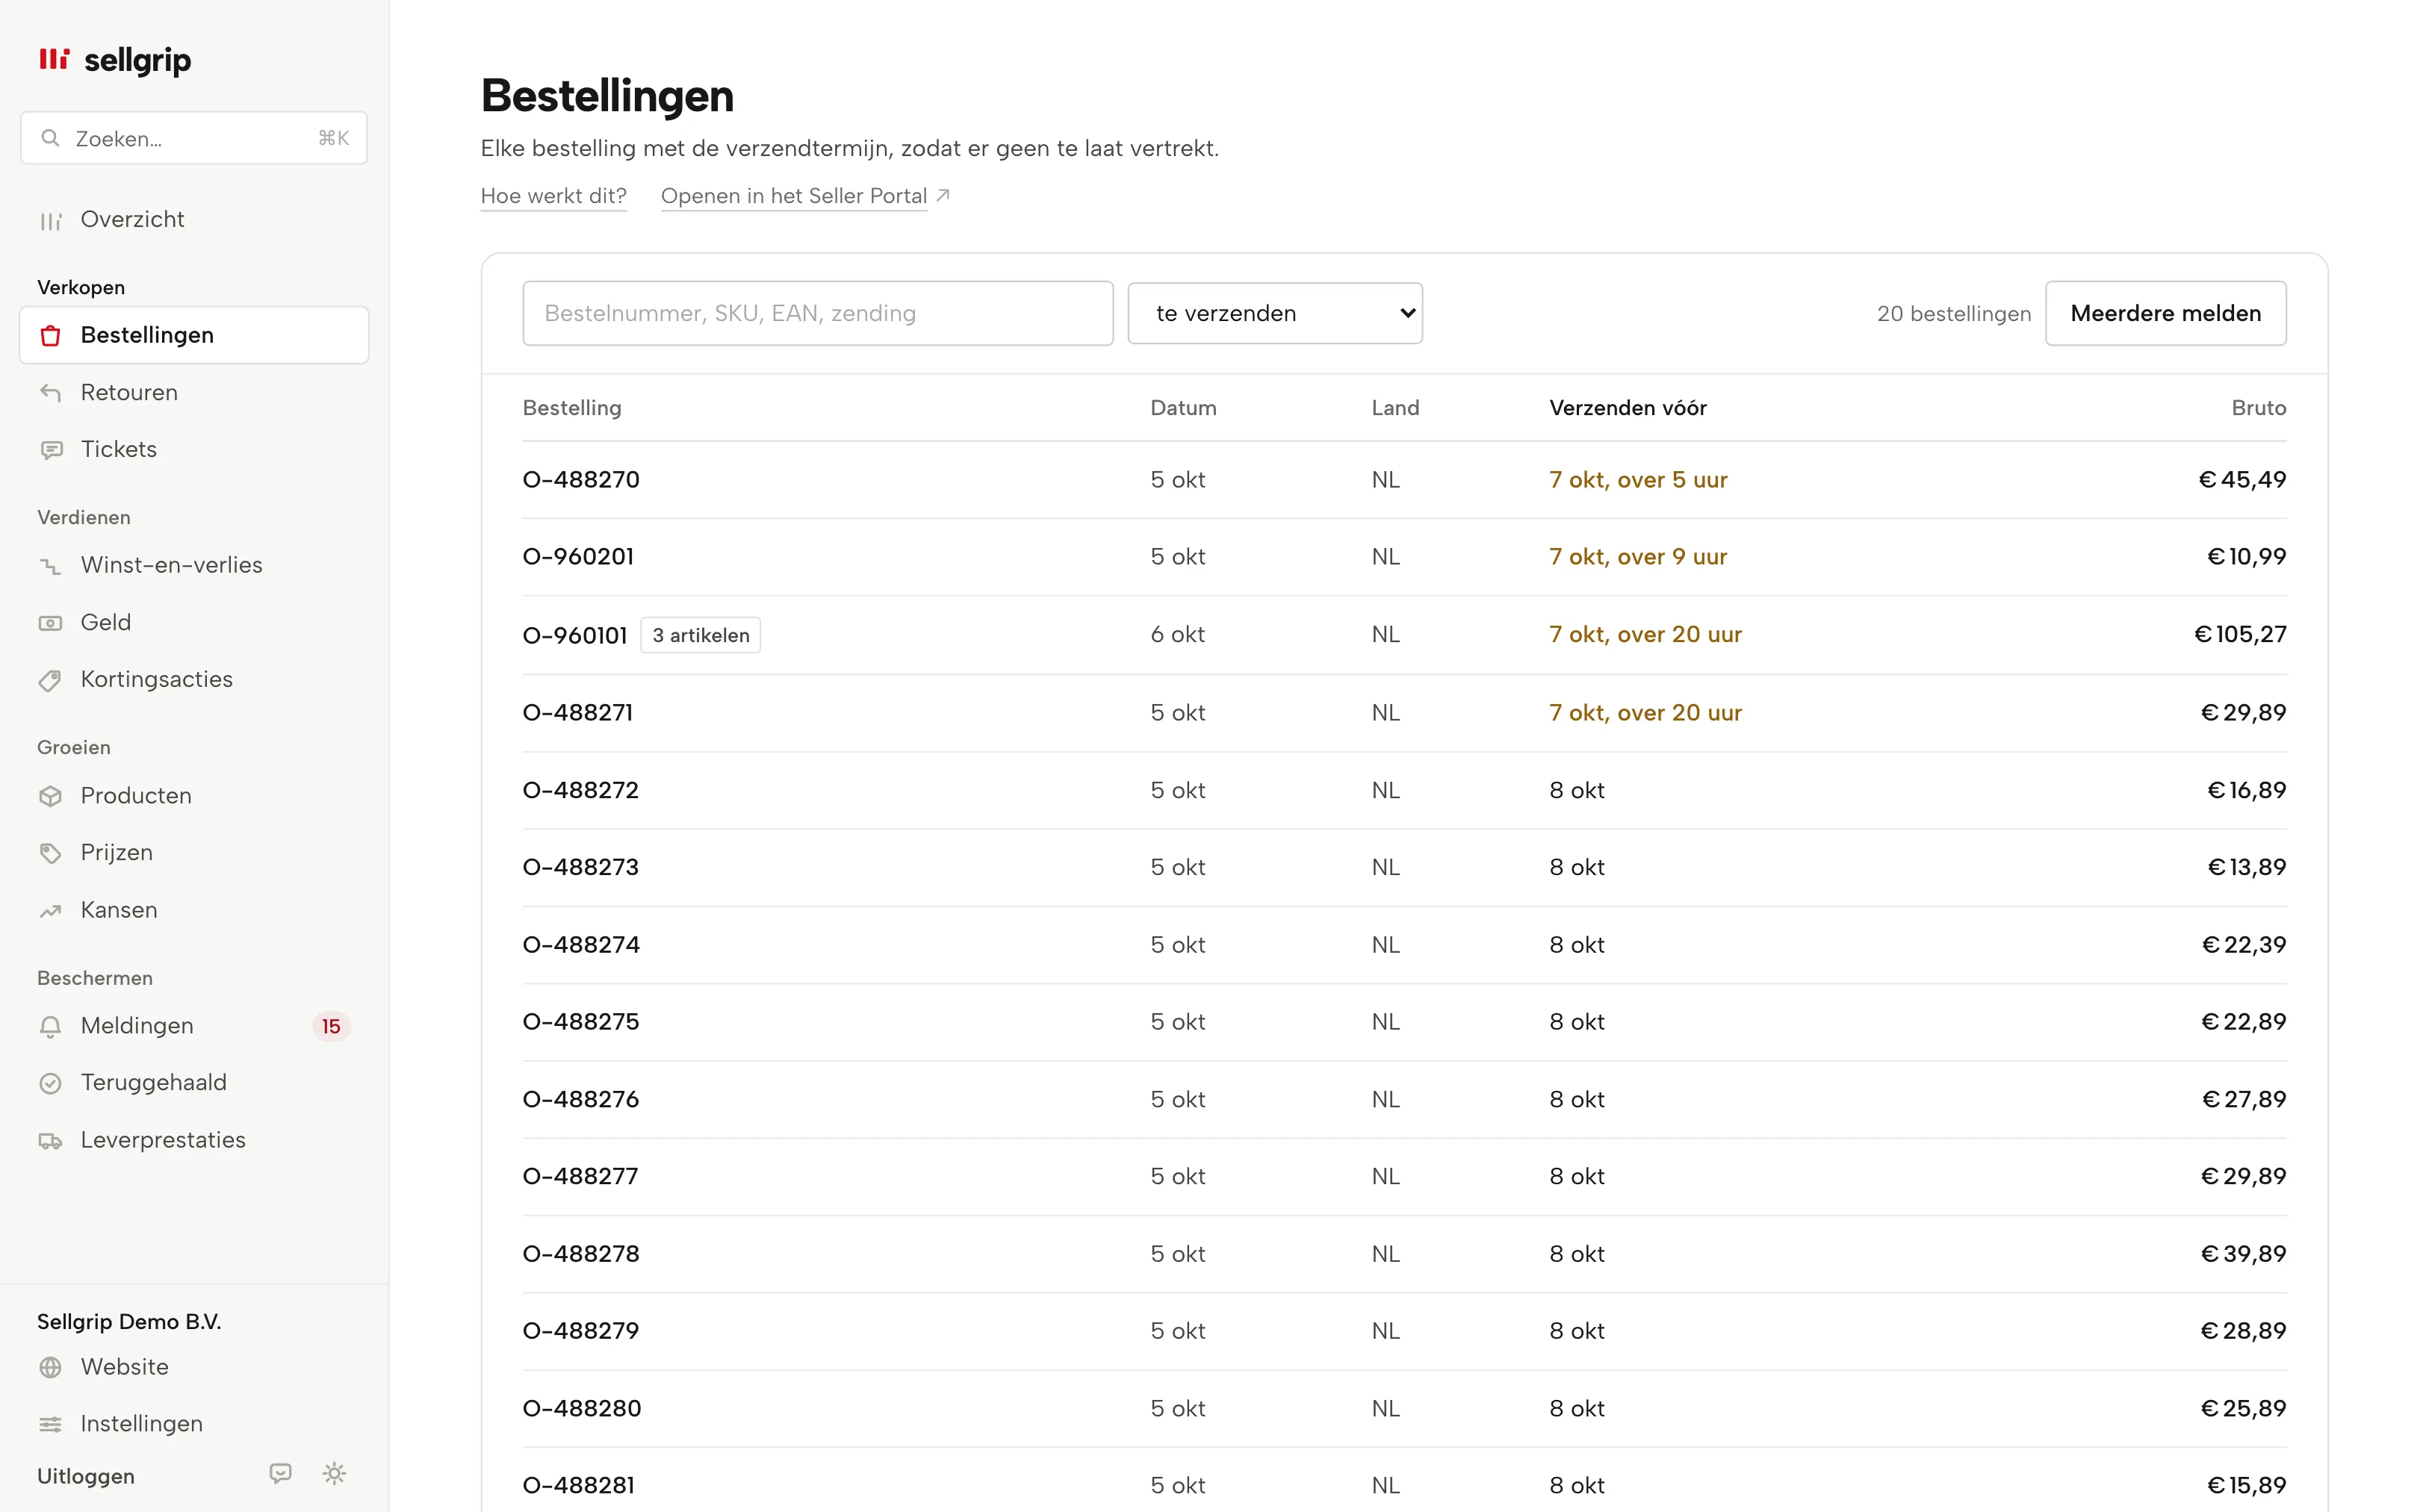The image size is (2420, 1512).
Task: Click the Winst-en-verlies chart icon
Action: (x=50, y=566)
